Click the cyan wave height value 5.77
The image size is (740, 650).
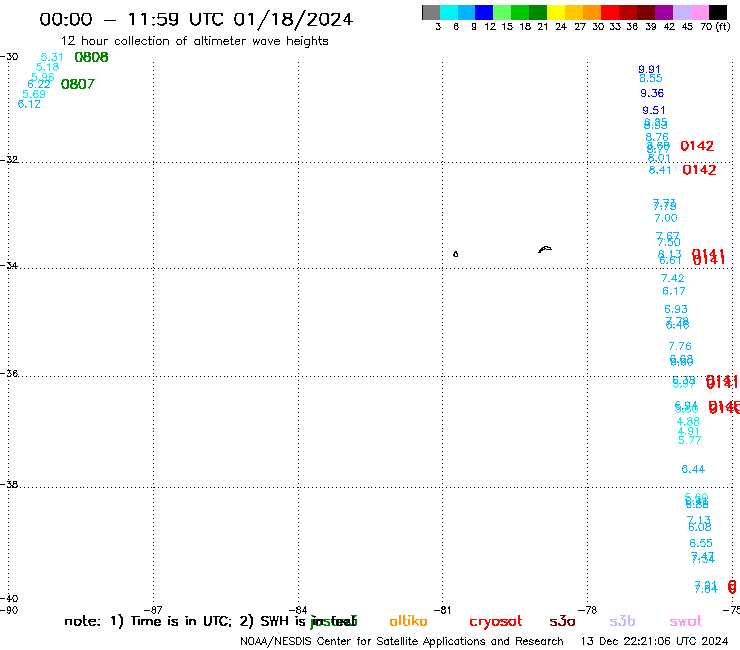pos(690,440)
